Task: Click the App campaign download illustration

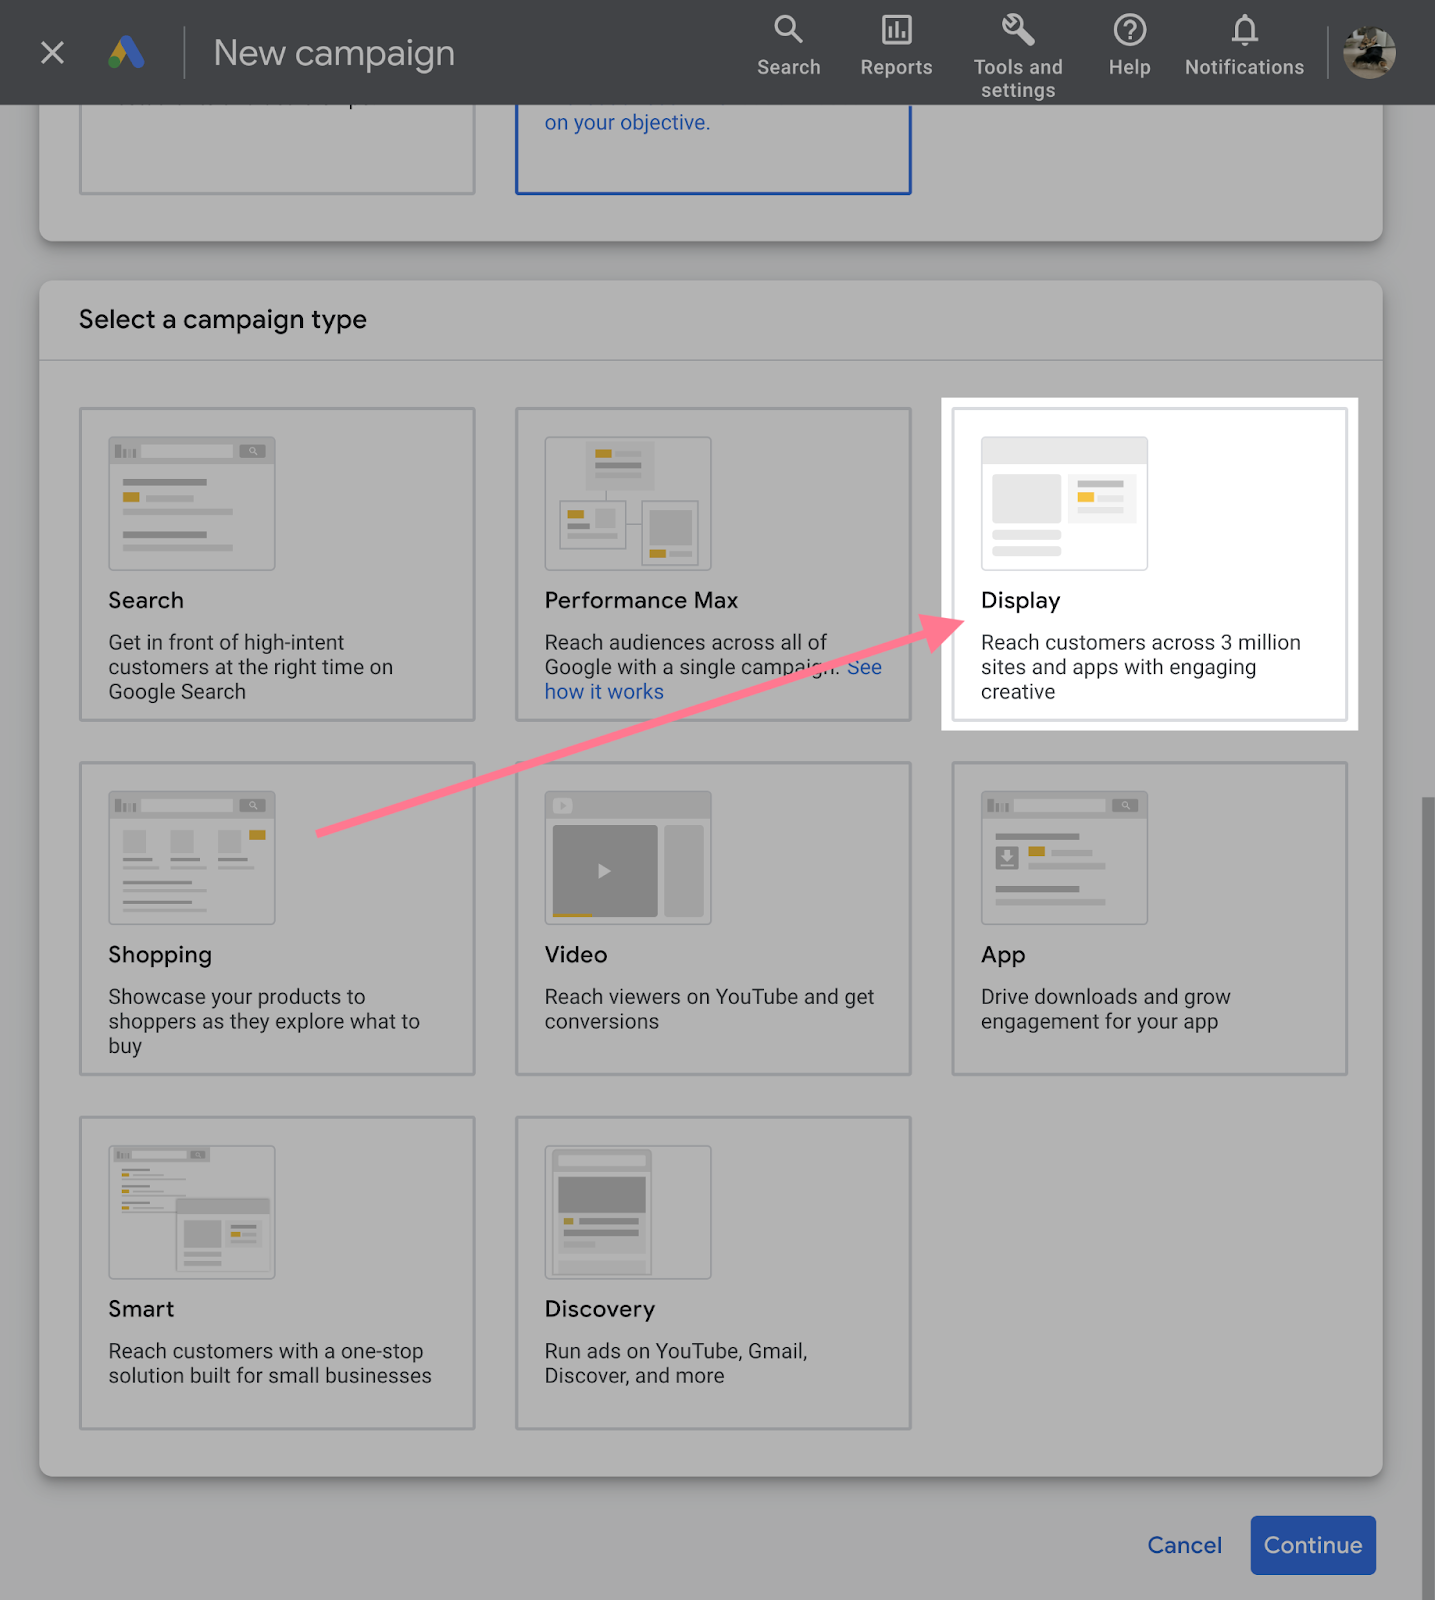Action: pyautogui.click(x=1064, y=858)
